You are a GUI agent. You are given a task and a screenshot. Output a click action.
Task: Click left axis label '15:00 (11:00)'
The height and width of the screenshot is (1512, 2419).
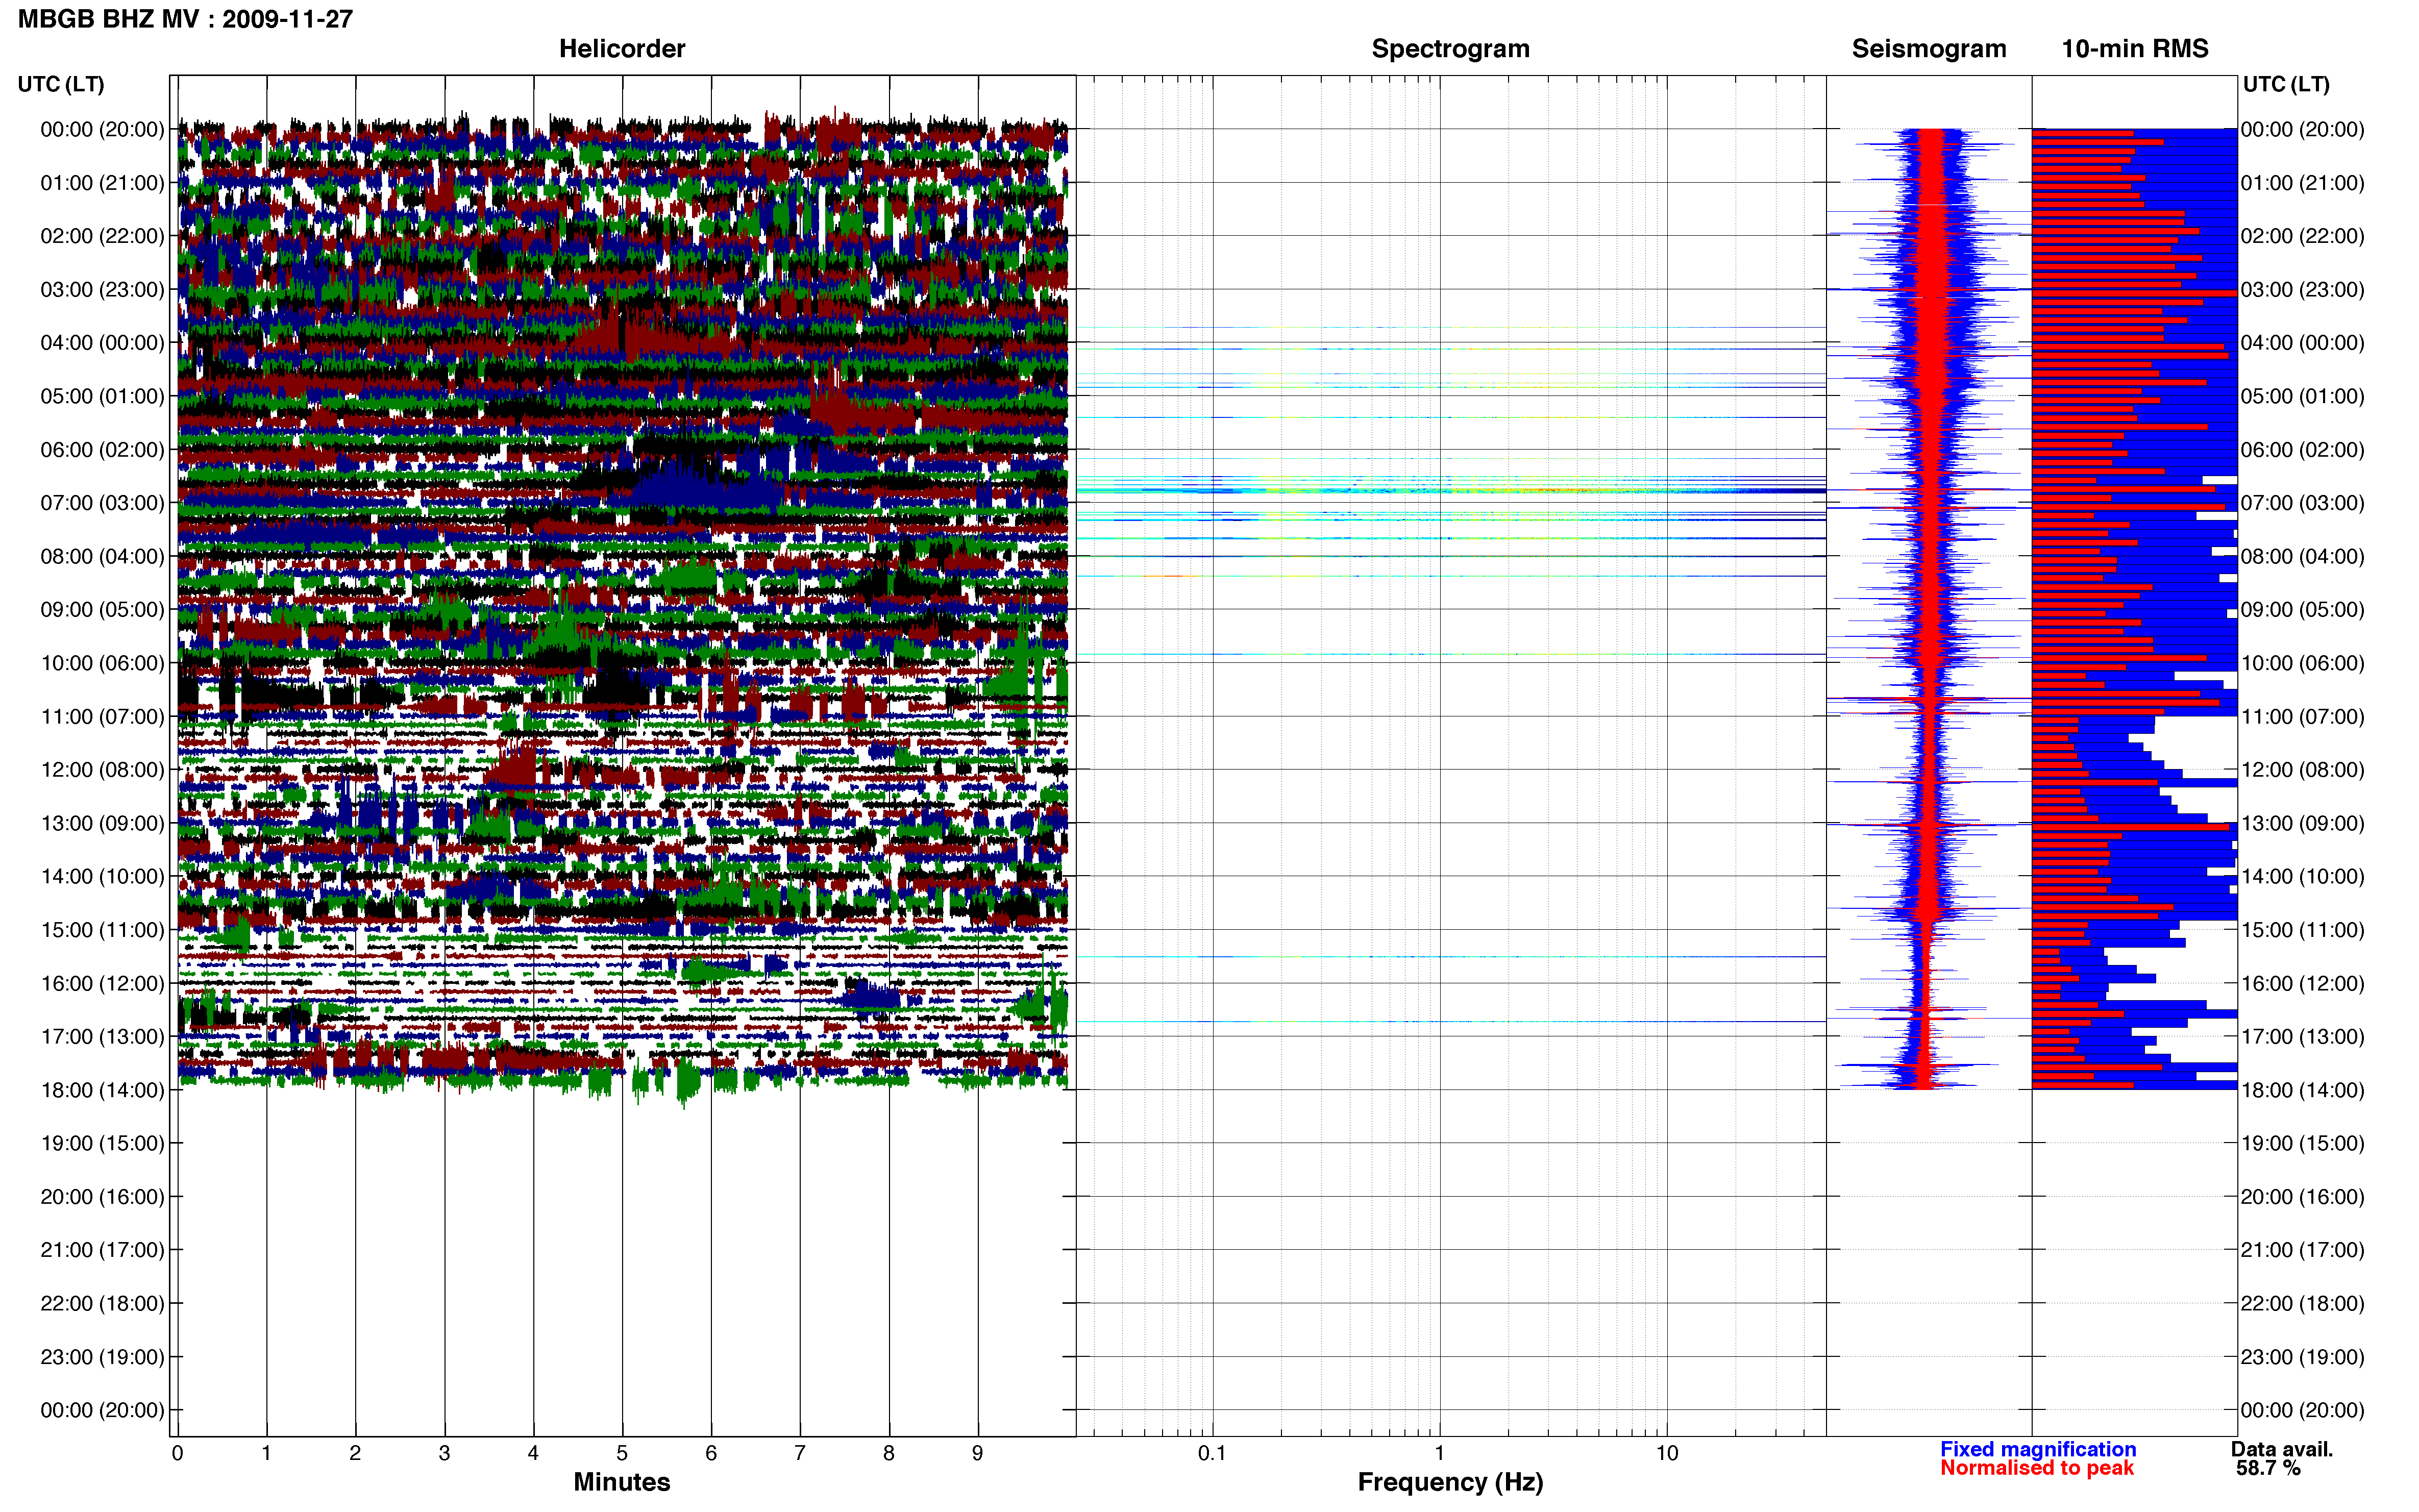coord(102,930)
